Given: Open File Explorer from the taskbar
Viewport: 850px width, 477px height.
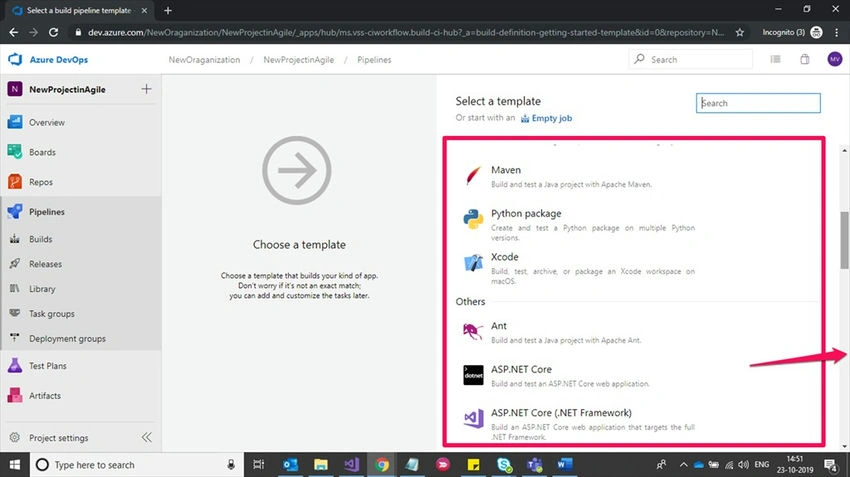Looking at the screenshot, I should [320, 465].
